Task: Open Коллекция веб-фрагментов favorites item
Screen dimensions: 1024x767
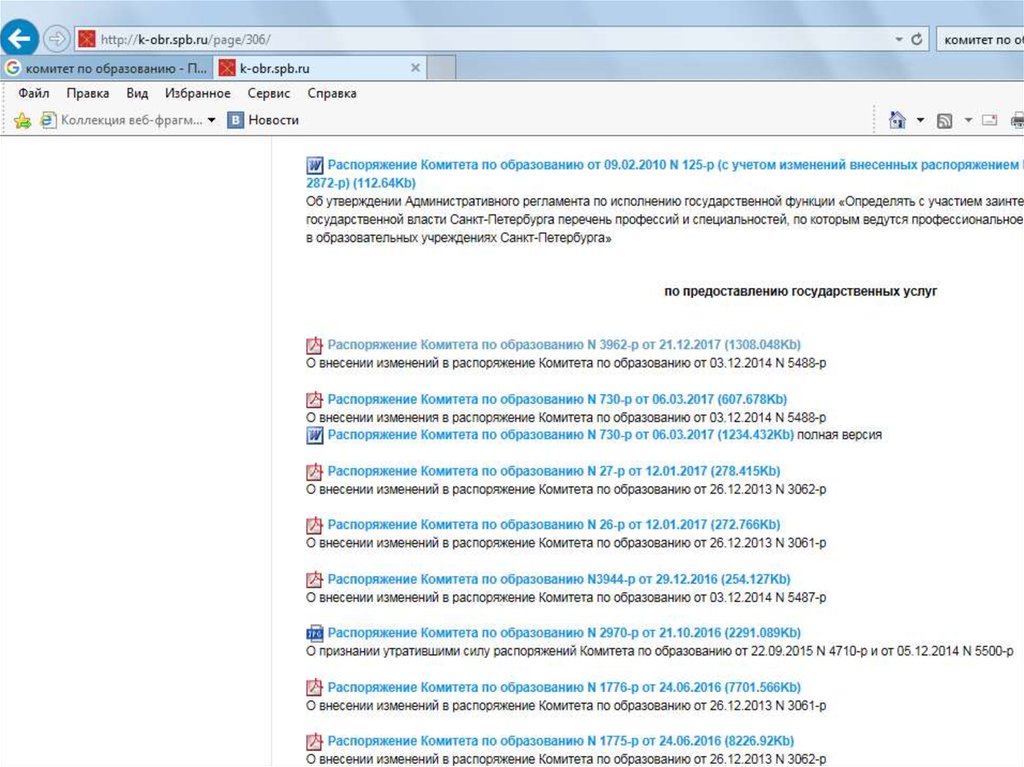Action: pos(121,120)
